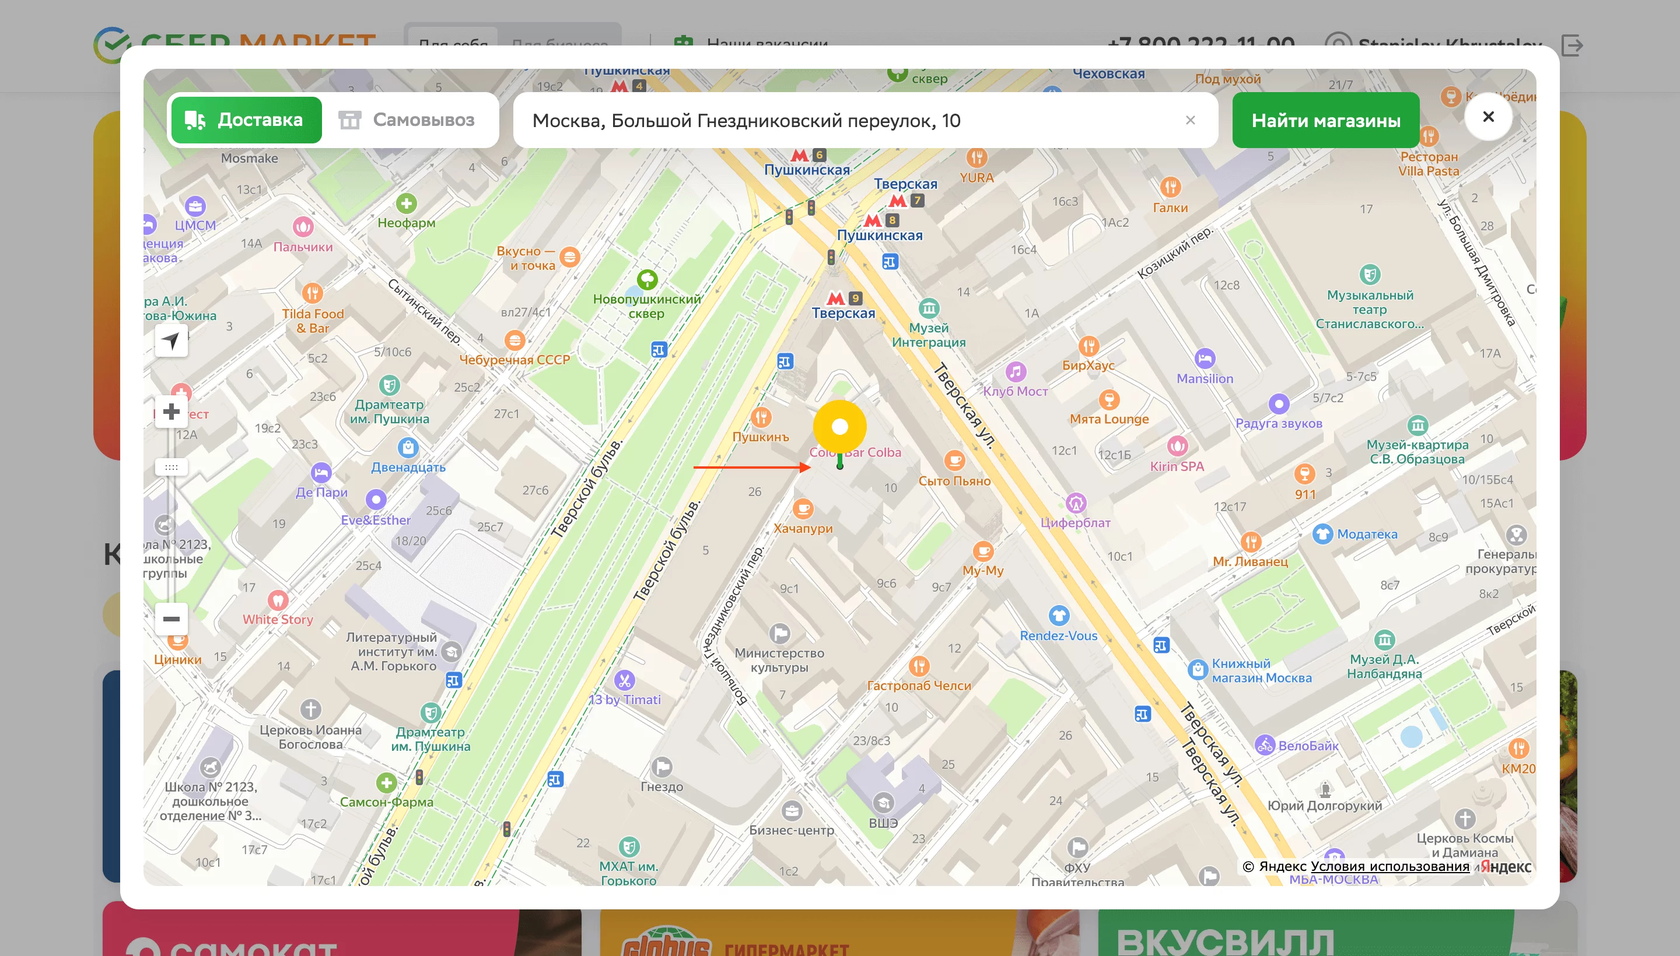
Task: Click the Eve&Esther icon
Action: click(376, 499)
